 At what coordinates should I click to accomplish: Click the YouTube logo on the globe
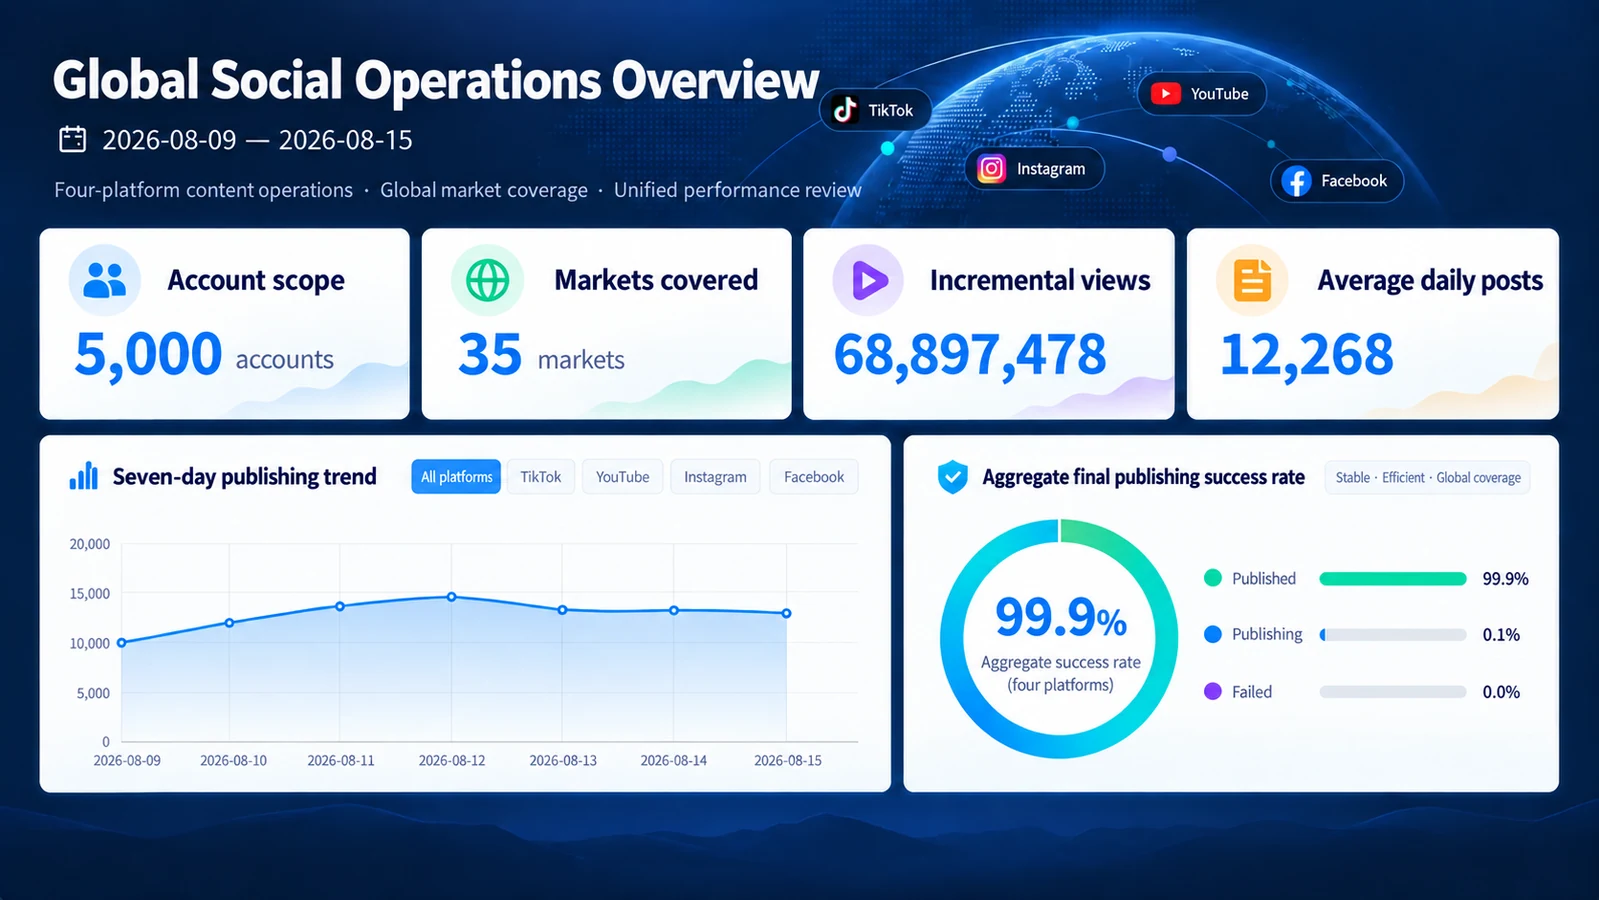(x=1165, y=94)
